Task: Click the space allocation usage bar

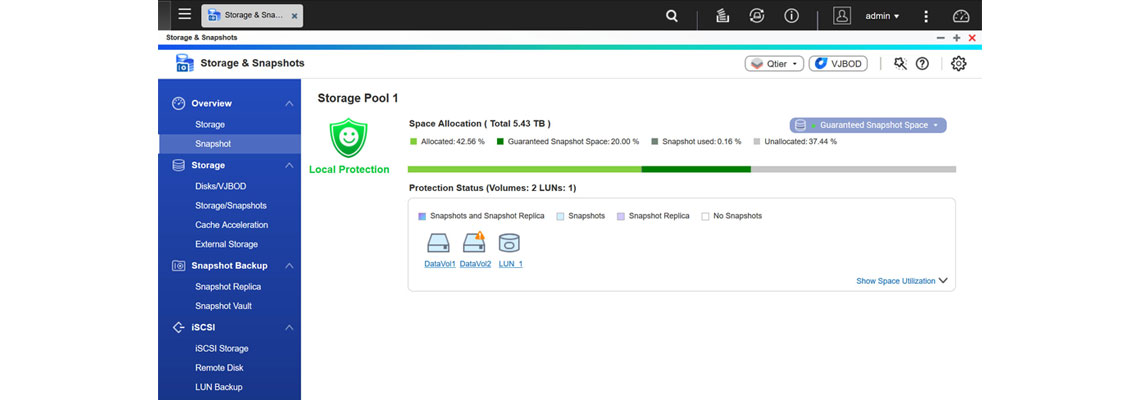Action: tap(682, 169)
